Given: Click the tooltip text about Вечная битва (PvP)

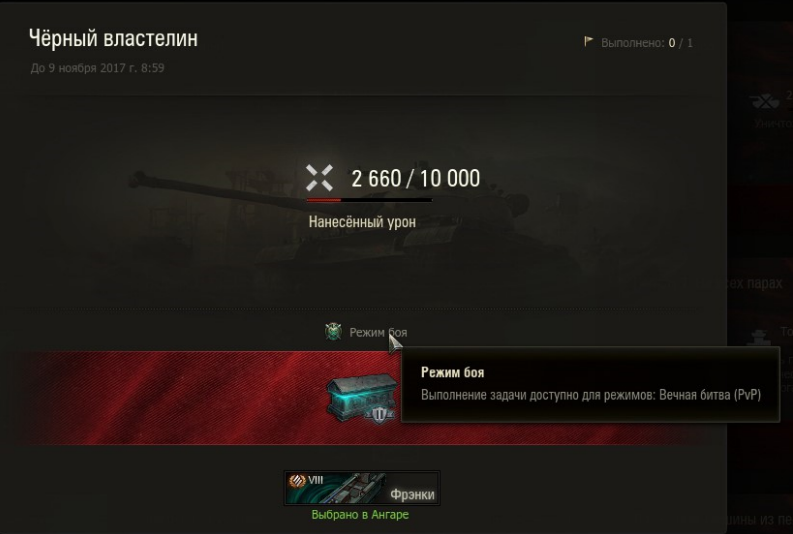Looking at the screenshot, I should click(591, 395).
